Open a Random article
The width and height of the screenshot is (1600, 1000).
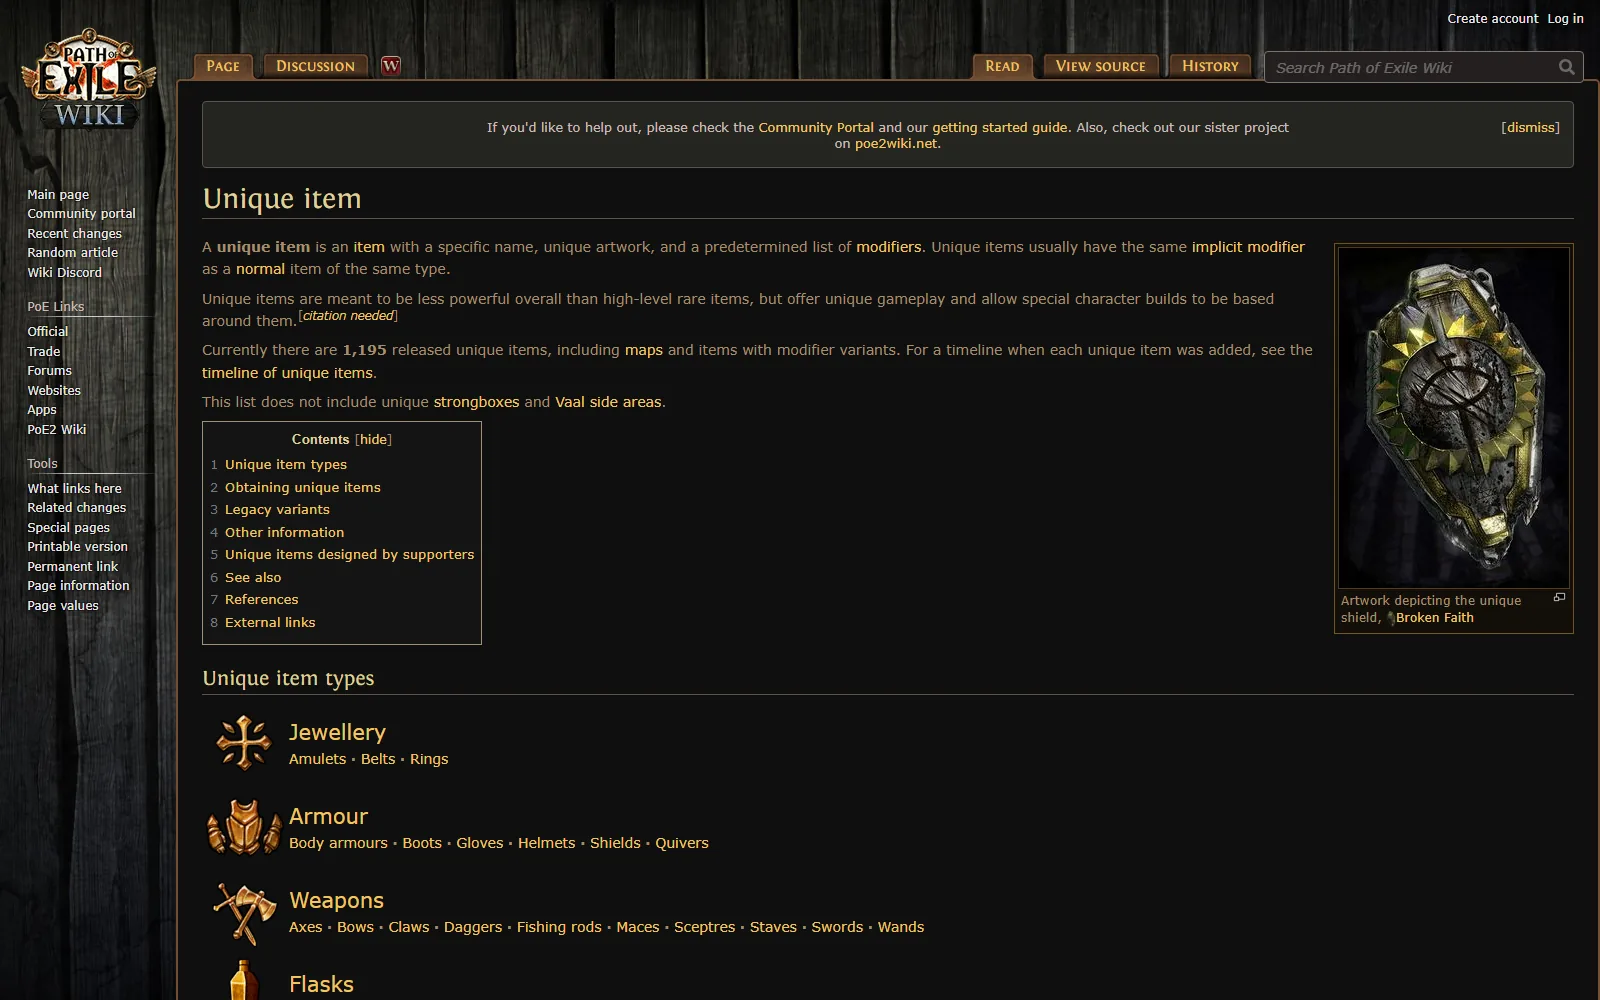[72, 252]
